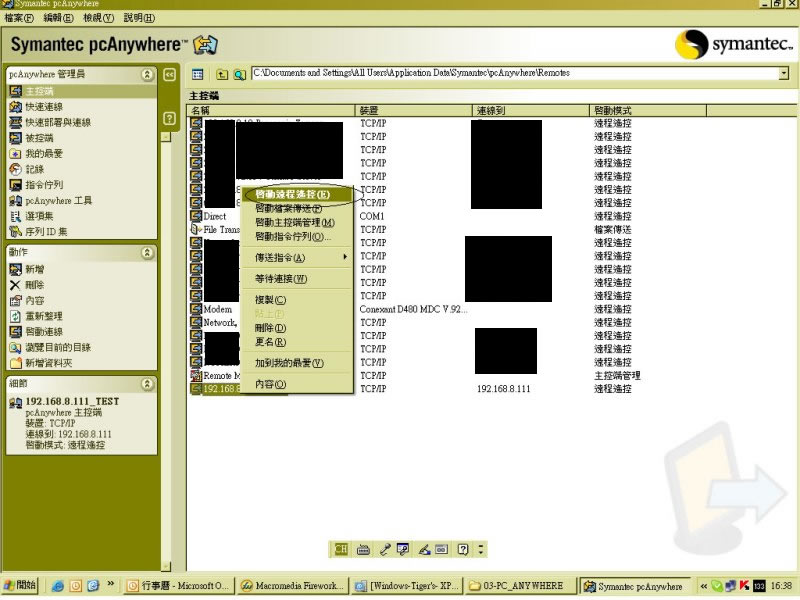Screen dimensions: 800x600
Task: Choose 啟動遠程遙控(E) in context menu
Action: pyautogui.click(x=296, y=194)
